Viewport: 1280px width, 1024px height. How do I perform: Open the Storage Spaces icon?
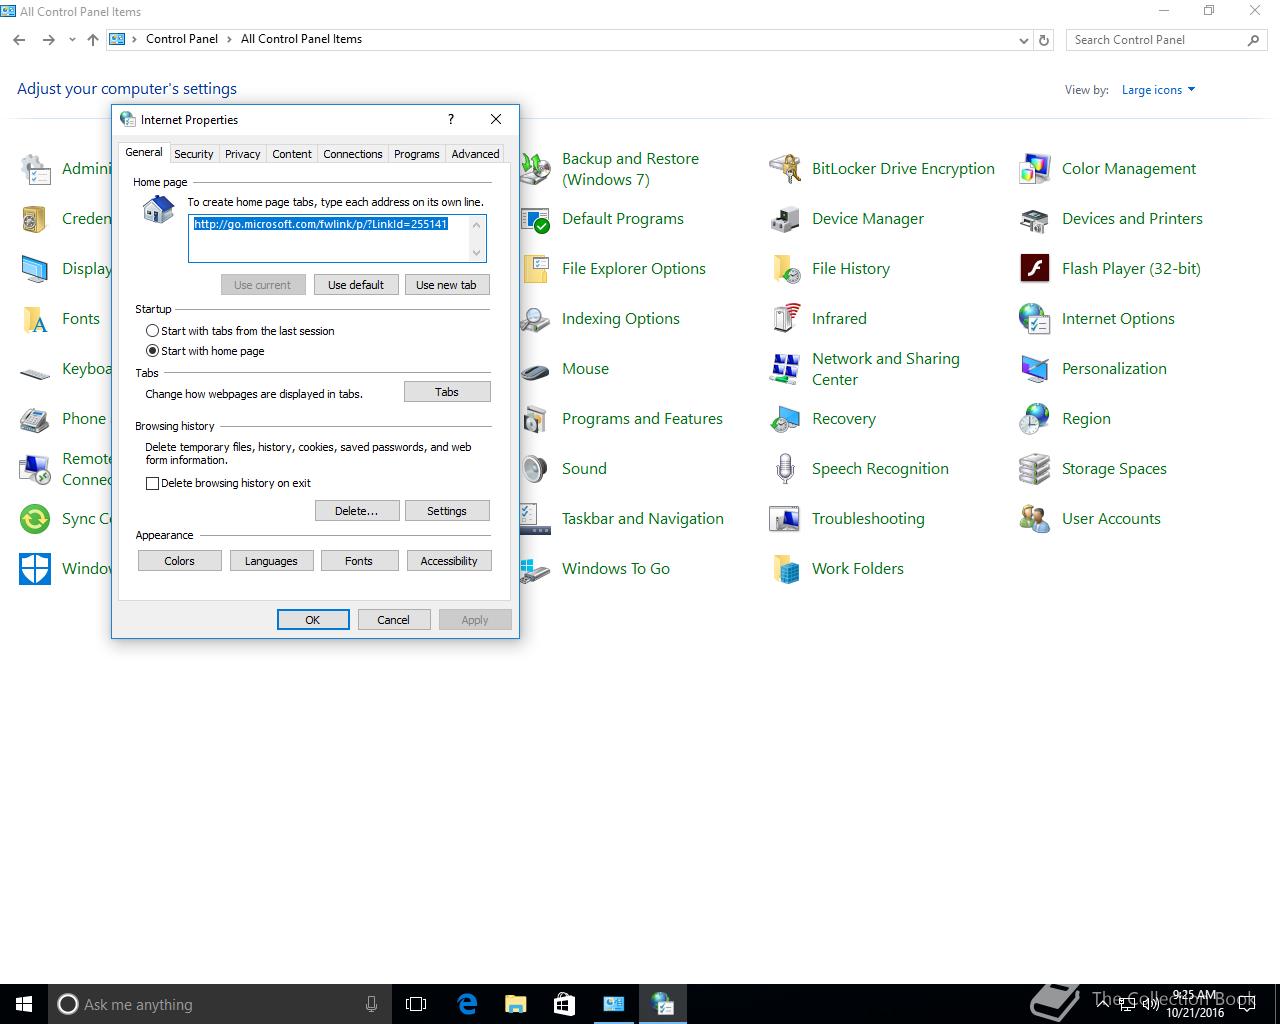1035,469
